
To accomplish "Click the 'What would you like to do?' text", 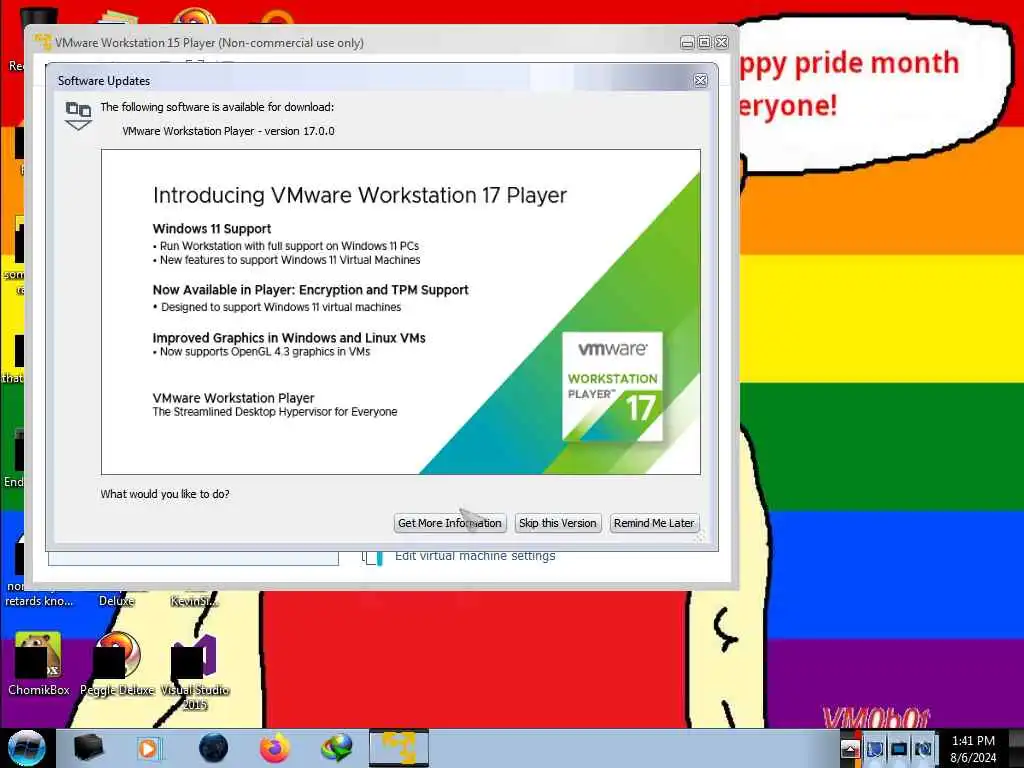I will pyautogui.click(x=165, y=494).
